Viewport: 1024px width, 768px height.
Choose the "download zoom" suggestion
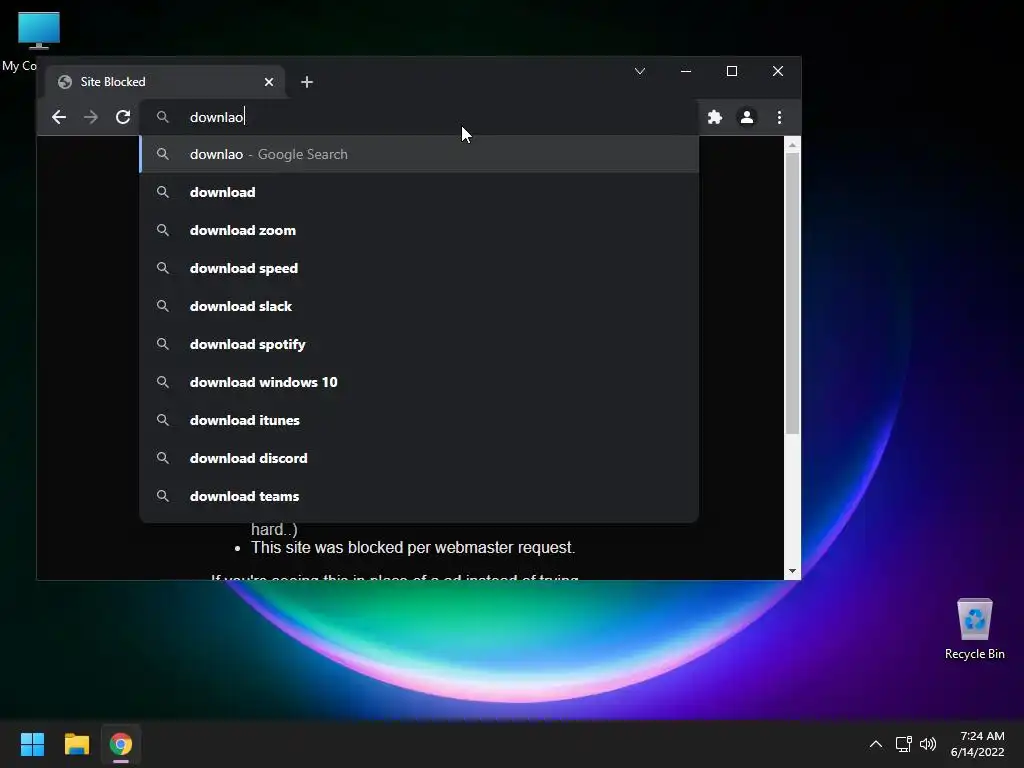click(x=419, y=230)
